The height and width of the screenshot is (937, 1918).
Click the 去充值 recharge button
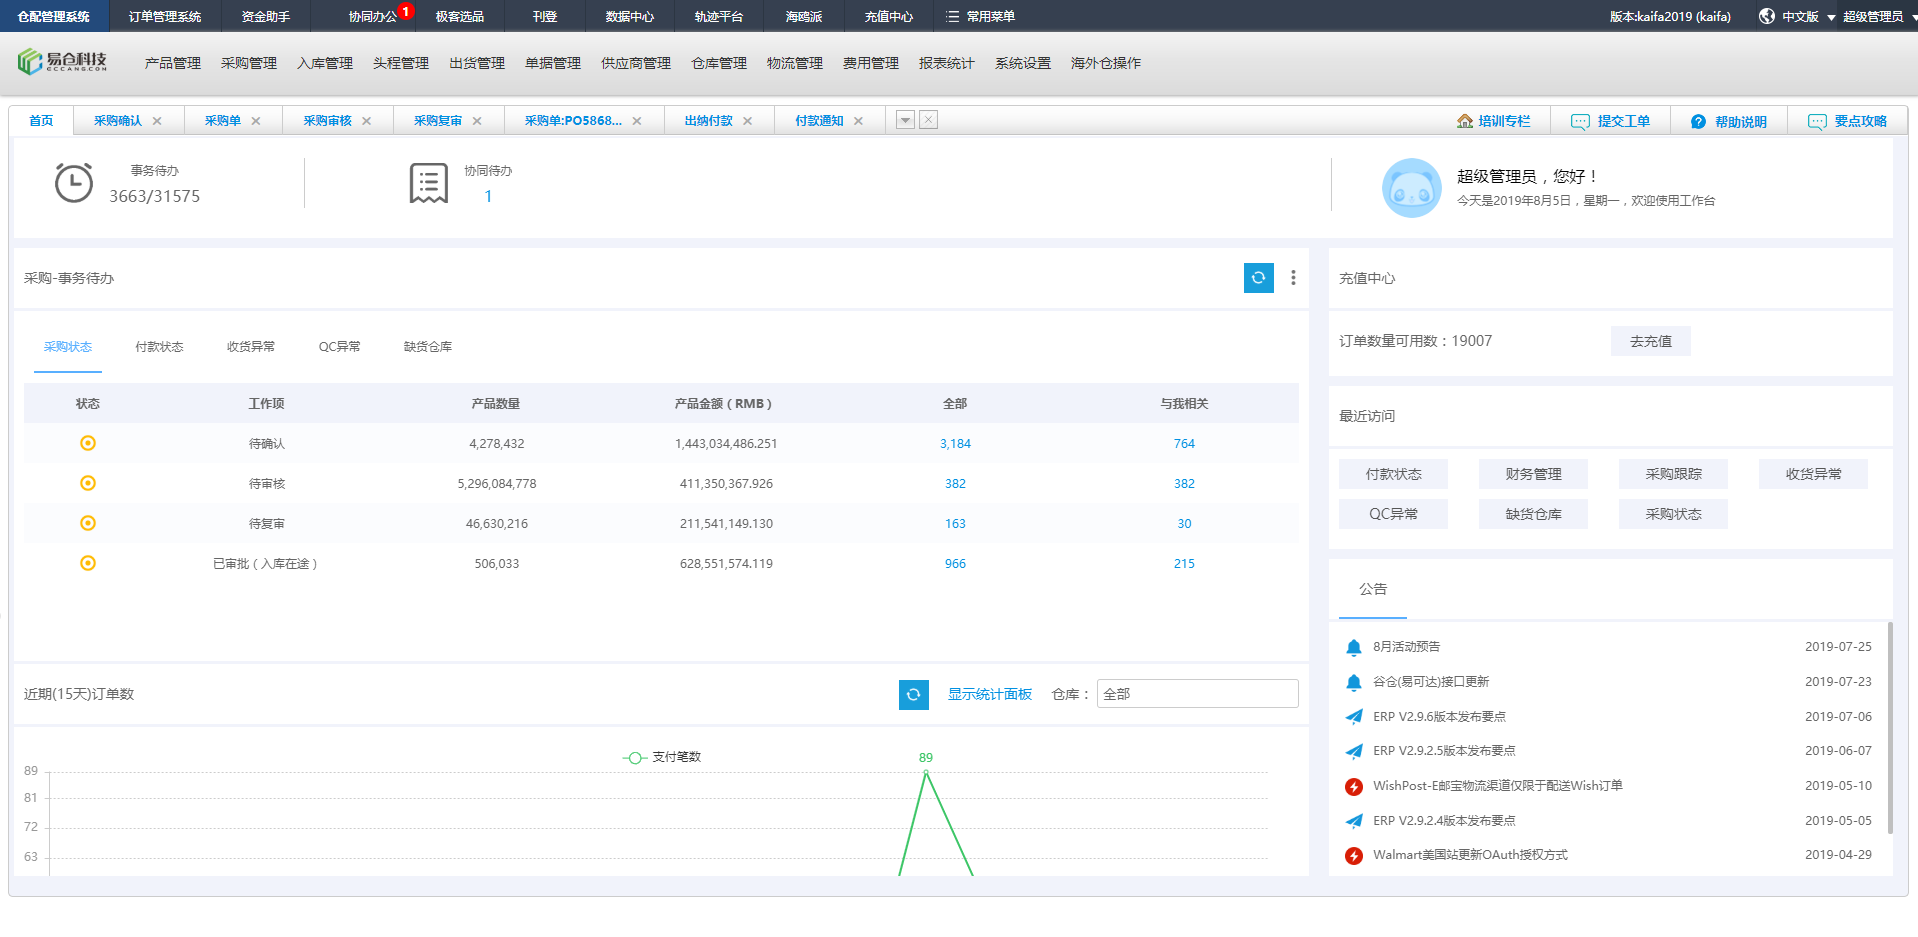point(1649,340)
